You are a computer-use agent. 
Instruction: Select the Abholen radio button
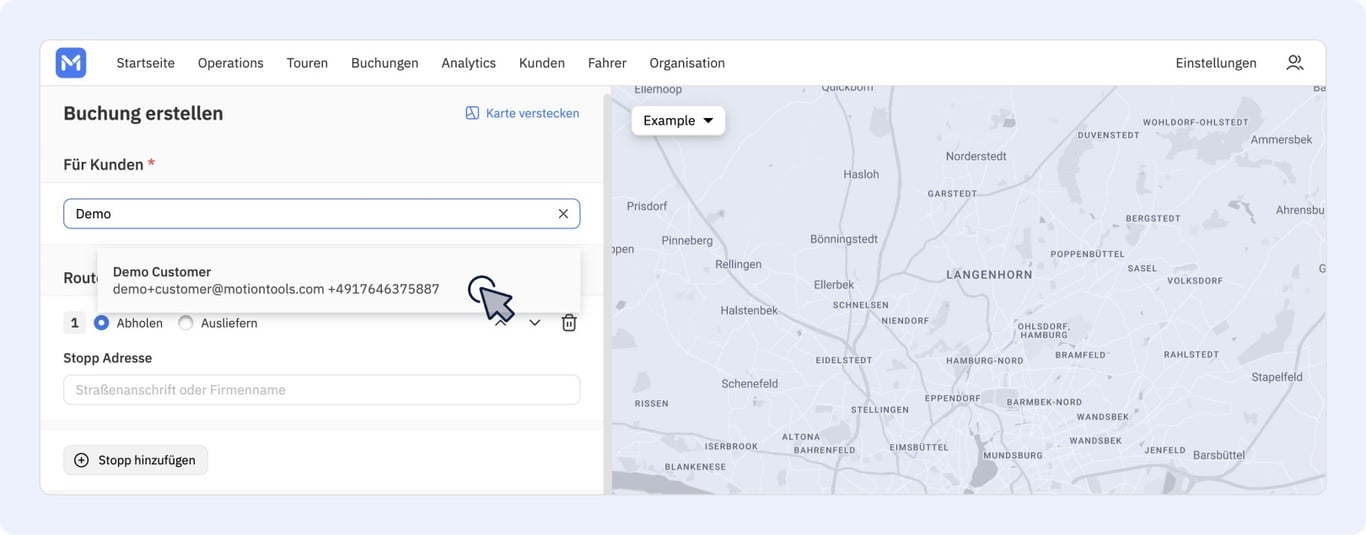pyautogui.click(x=101, y=323)
